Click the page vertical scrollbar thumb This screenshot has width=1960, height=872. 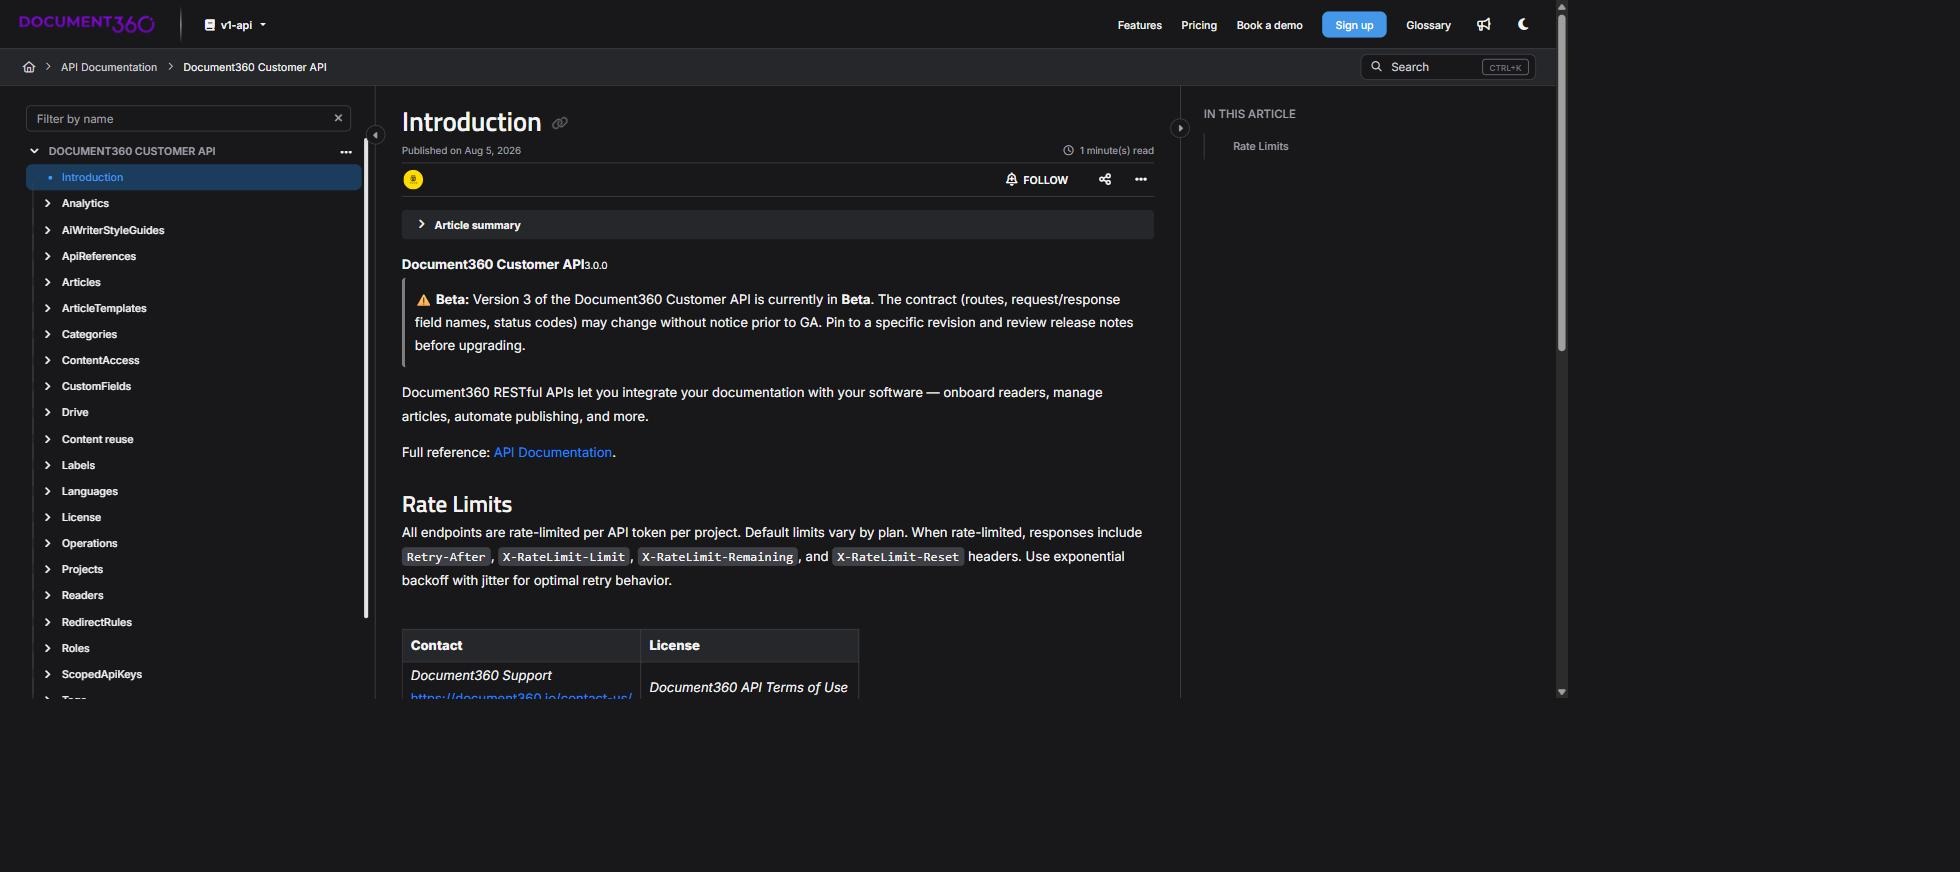point(1561,182)
